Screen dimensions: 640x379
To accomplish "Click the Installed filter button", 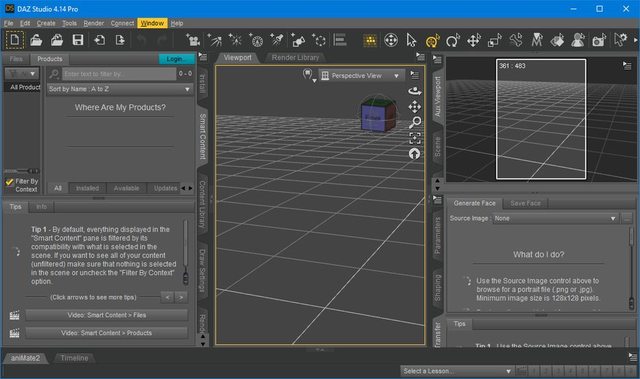I will click(87, 188).
